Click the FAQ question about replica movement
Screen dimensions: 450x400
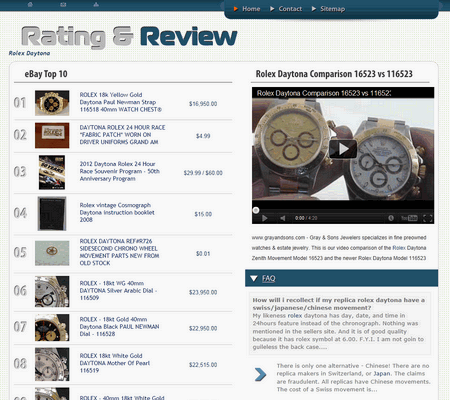[338, 304]
